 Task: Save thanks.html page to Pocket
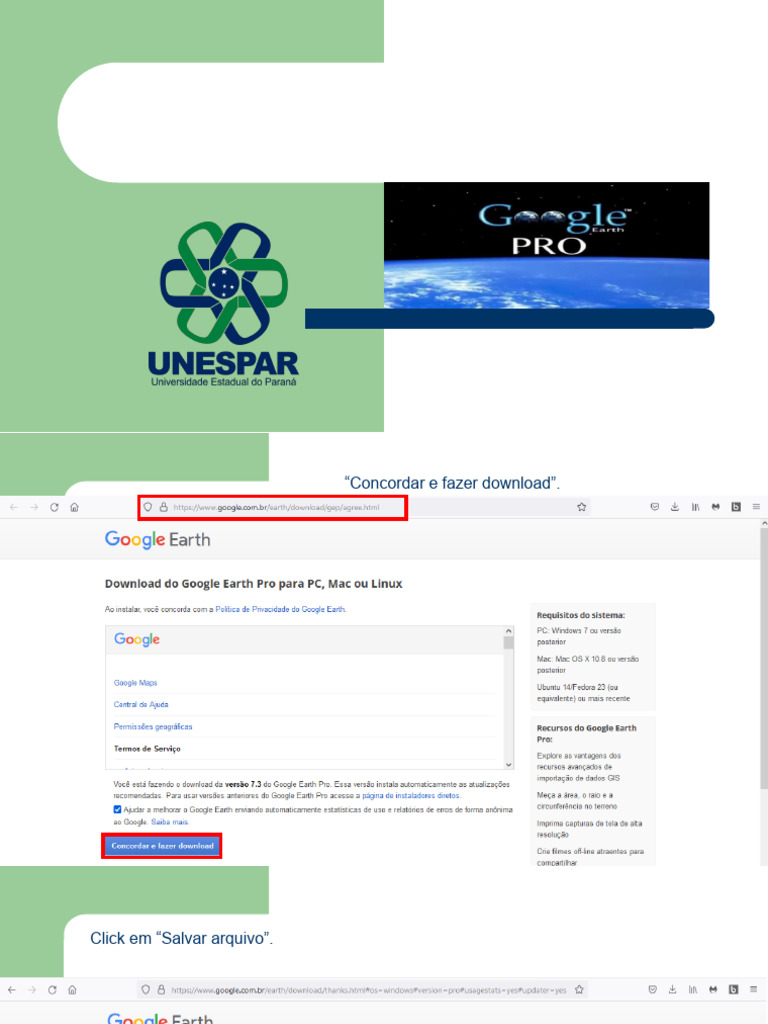tap(652, 990)
